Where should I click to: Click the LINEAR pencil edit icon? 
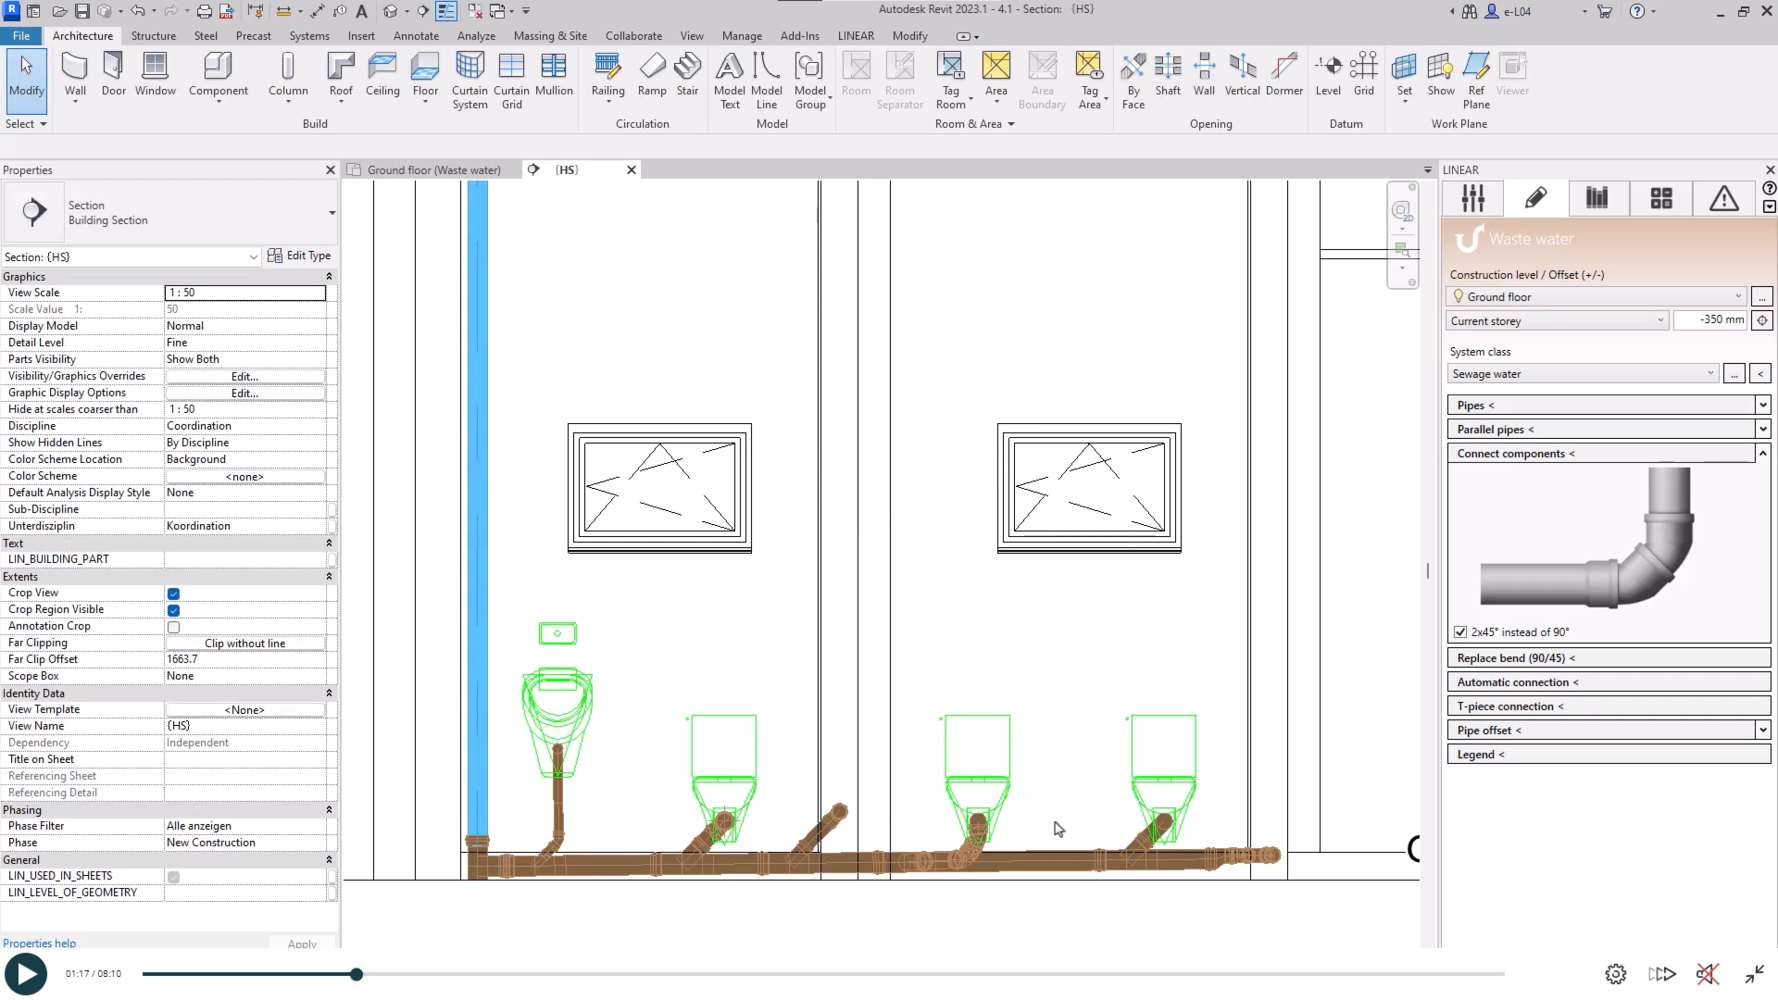(1535, 199)
